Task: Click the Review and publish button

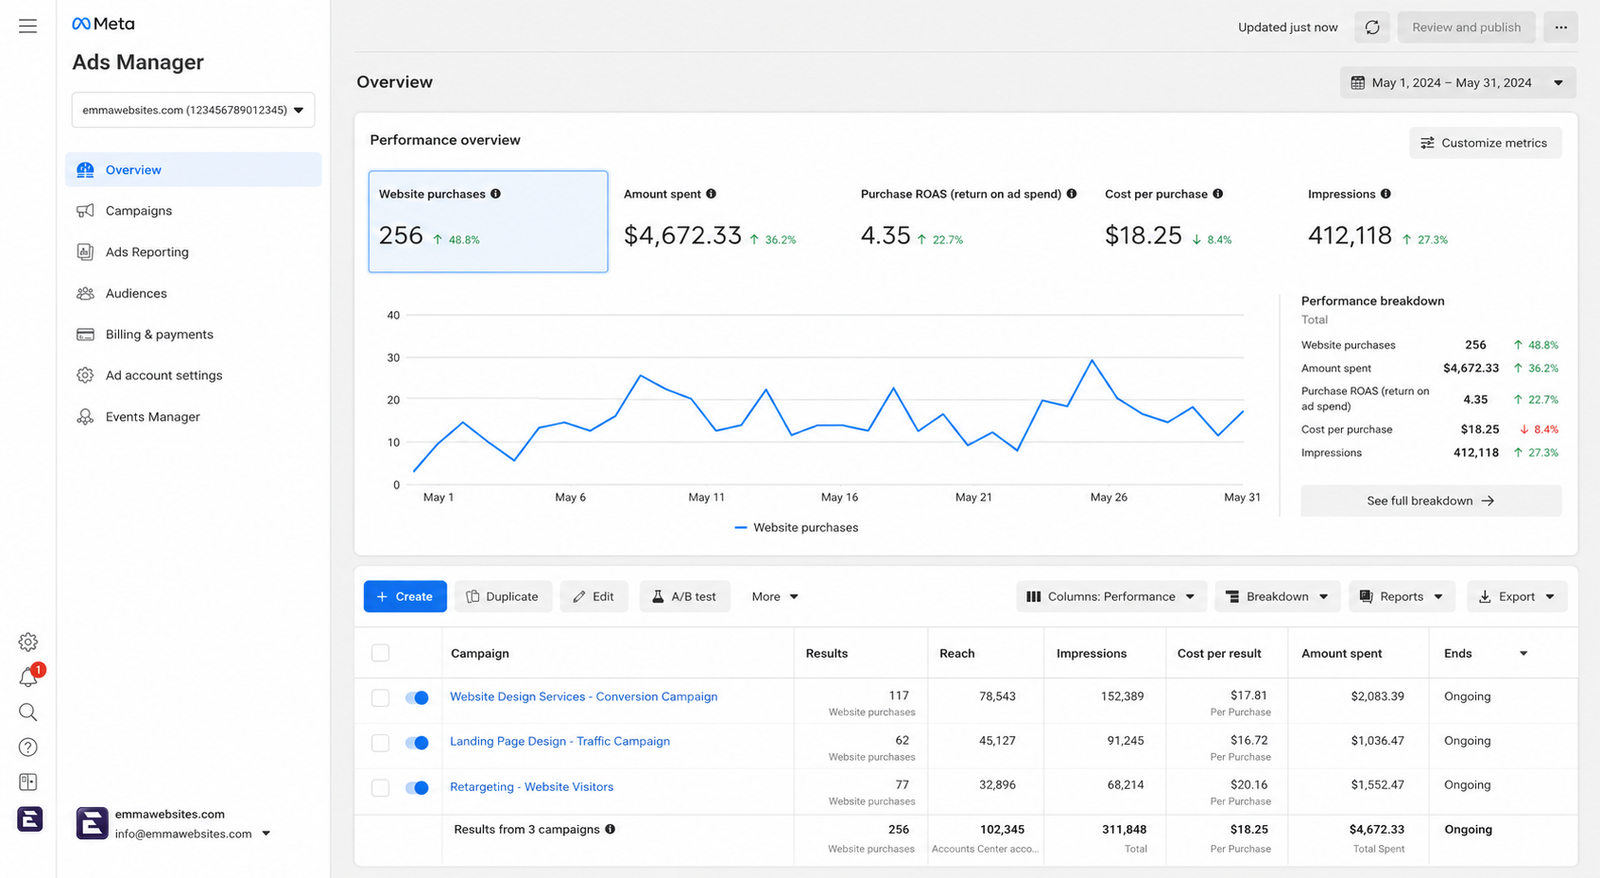Action: pyautogui.click(x=1466, y=27)
